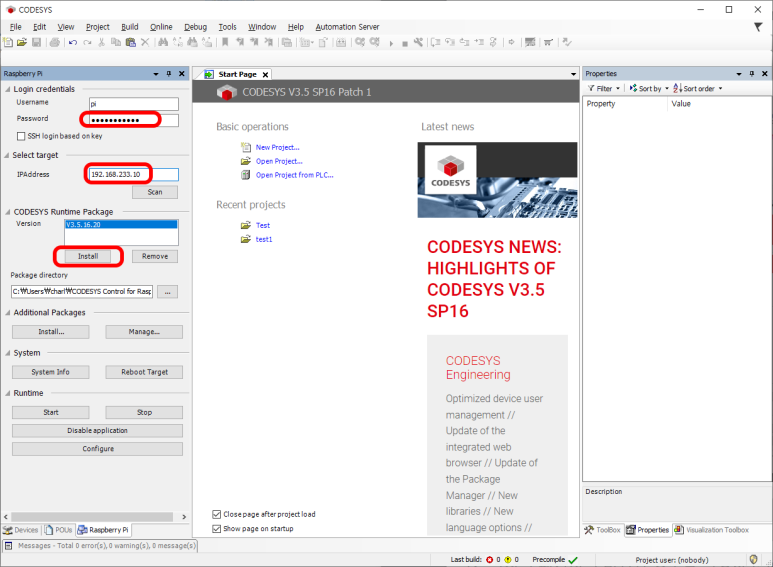Click the New File toolbar icon
773x567 pixels.
click(x=8, y=43)
